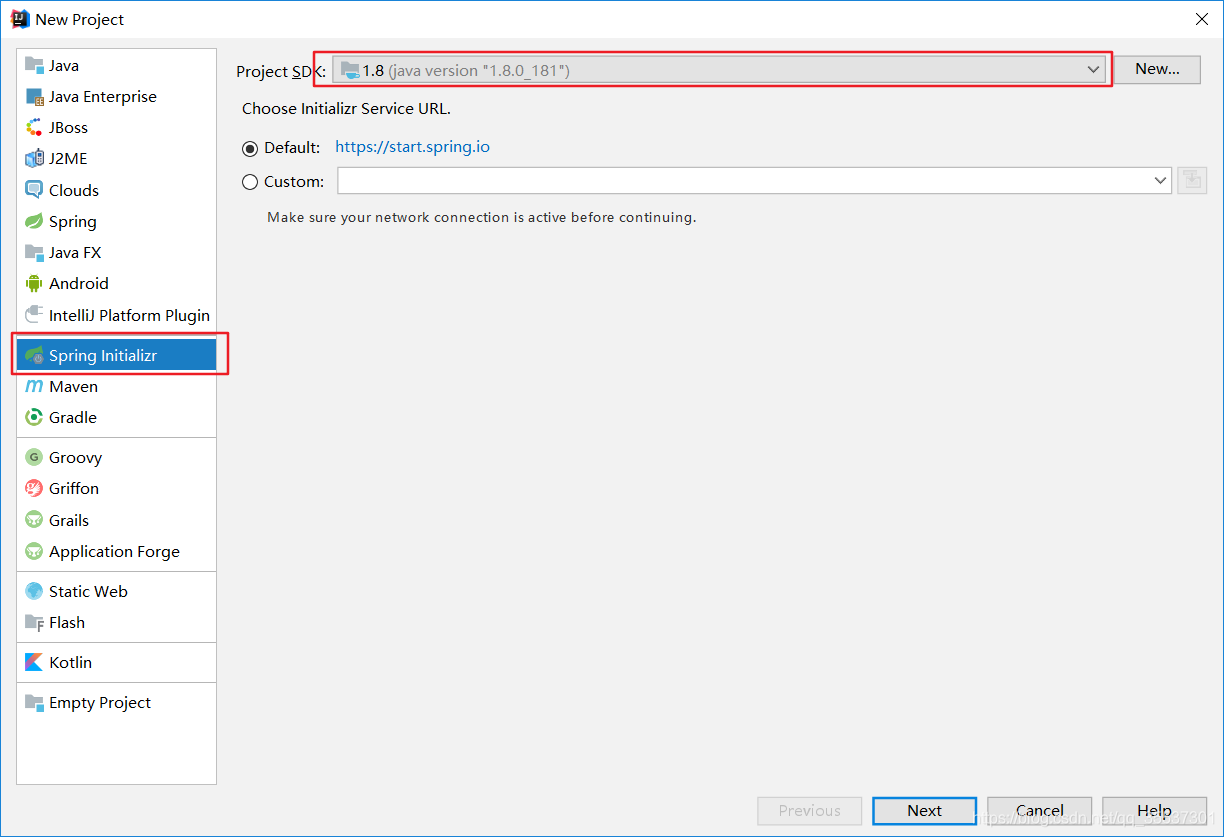This screenshot has width=1224, height=837.
Task: Select the Android robot icon
Action: (34, 284)
